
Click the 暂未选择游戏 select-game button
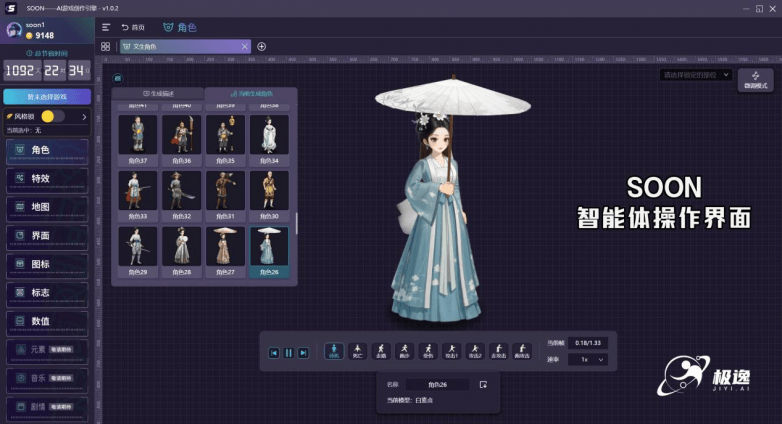click(x=46, y=97)
